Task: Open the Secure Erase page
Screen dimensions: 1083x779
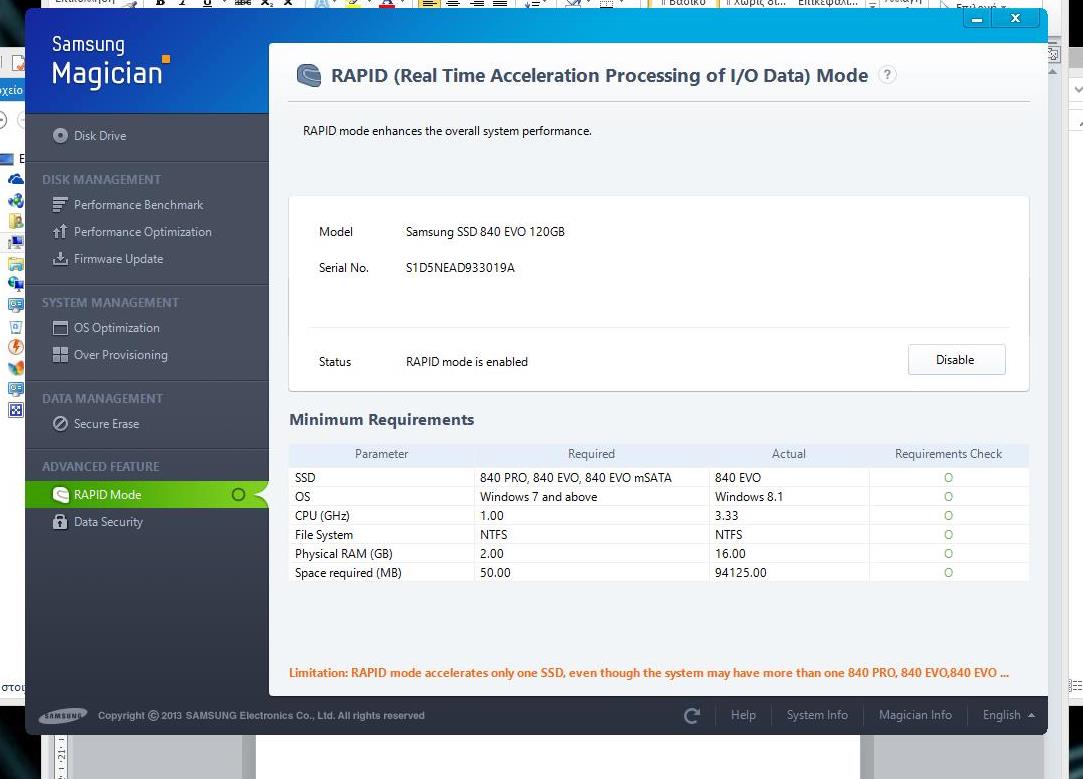Action: (x=96, y=423)
